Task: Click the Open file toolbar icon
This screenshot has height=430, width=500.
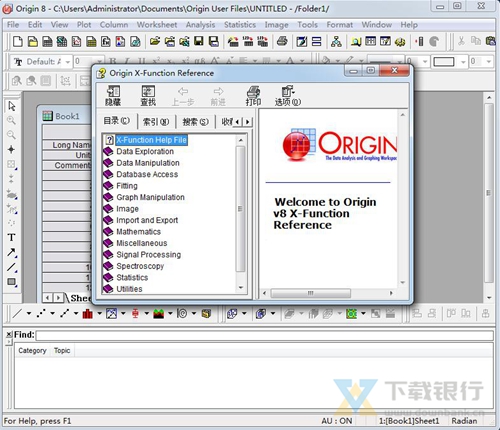Action: 155,42
